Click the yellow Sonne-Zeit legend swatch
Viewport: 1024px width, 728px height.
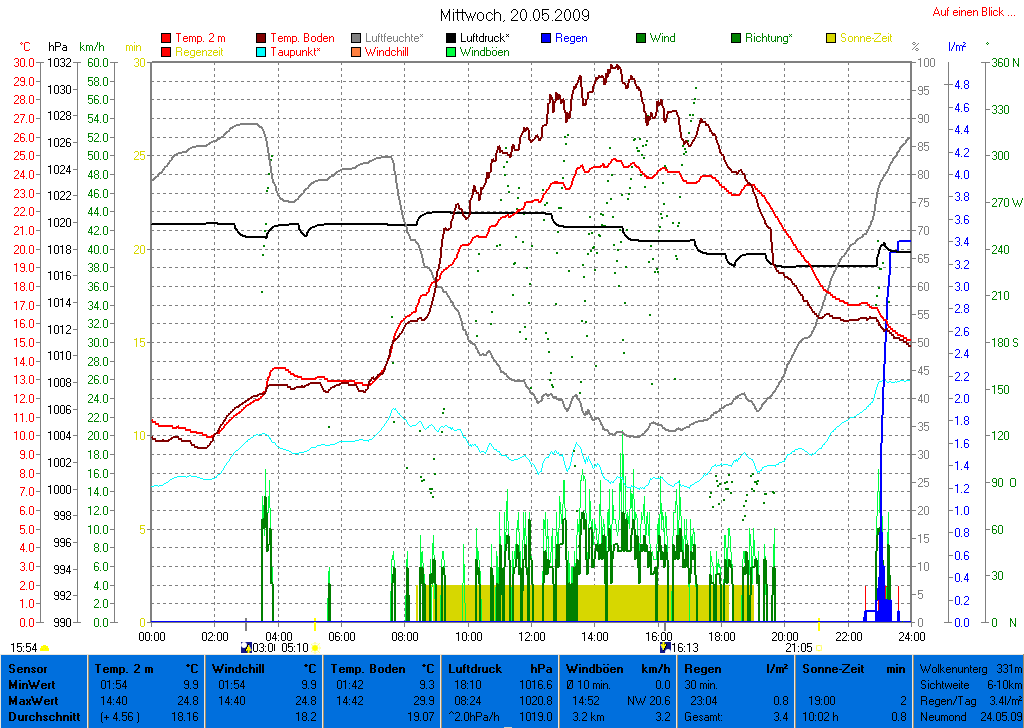point(832,38)
